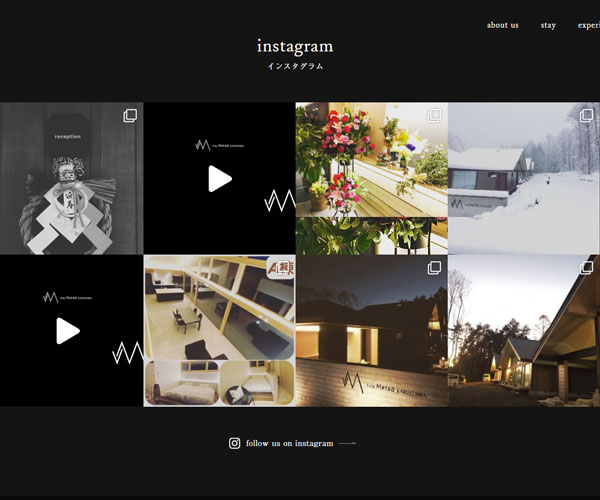Click the multi-photo icon on dusk cabins post
The height and width of the screenshot is (500, 600).
click(586, 268)
